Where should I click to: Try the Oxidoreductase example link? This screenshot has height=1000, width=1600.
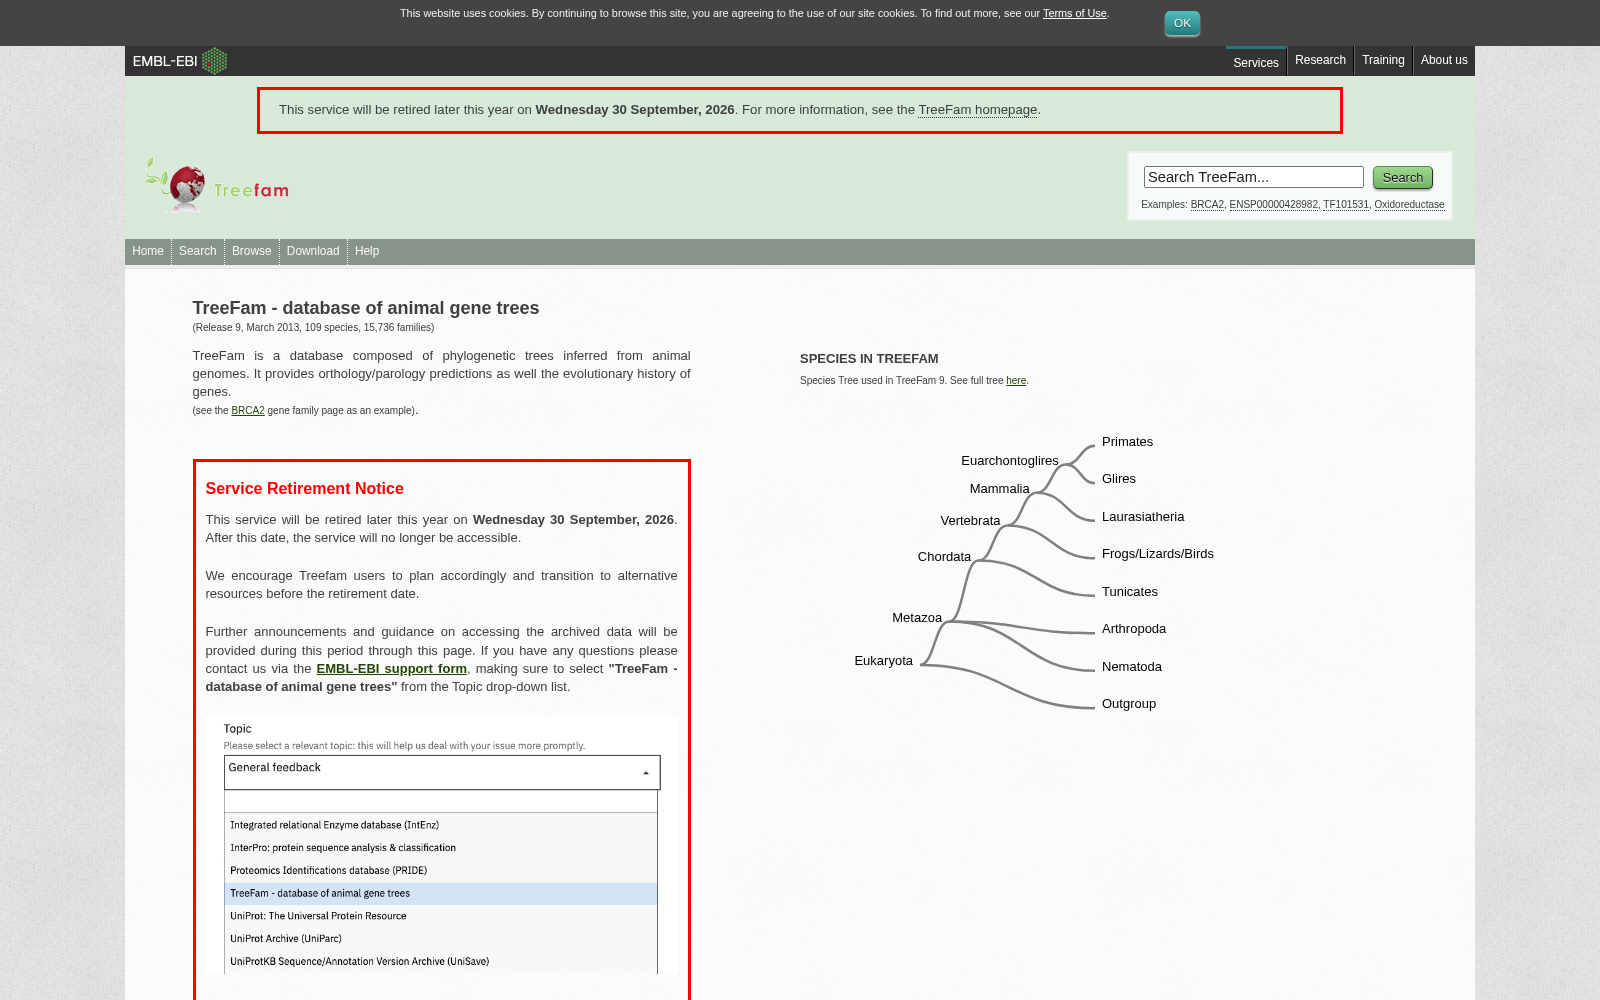1409,205
